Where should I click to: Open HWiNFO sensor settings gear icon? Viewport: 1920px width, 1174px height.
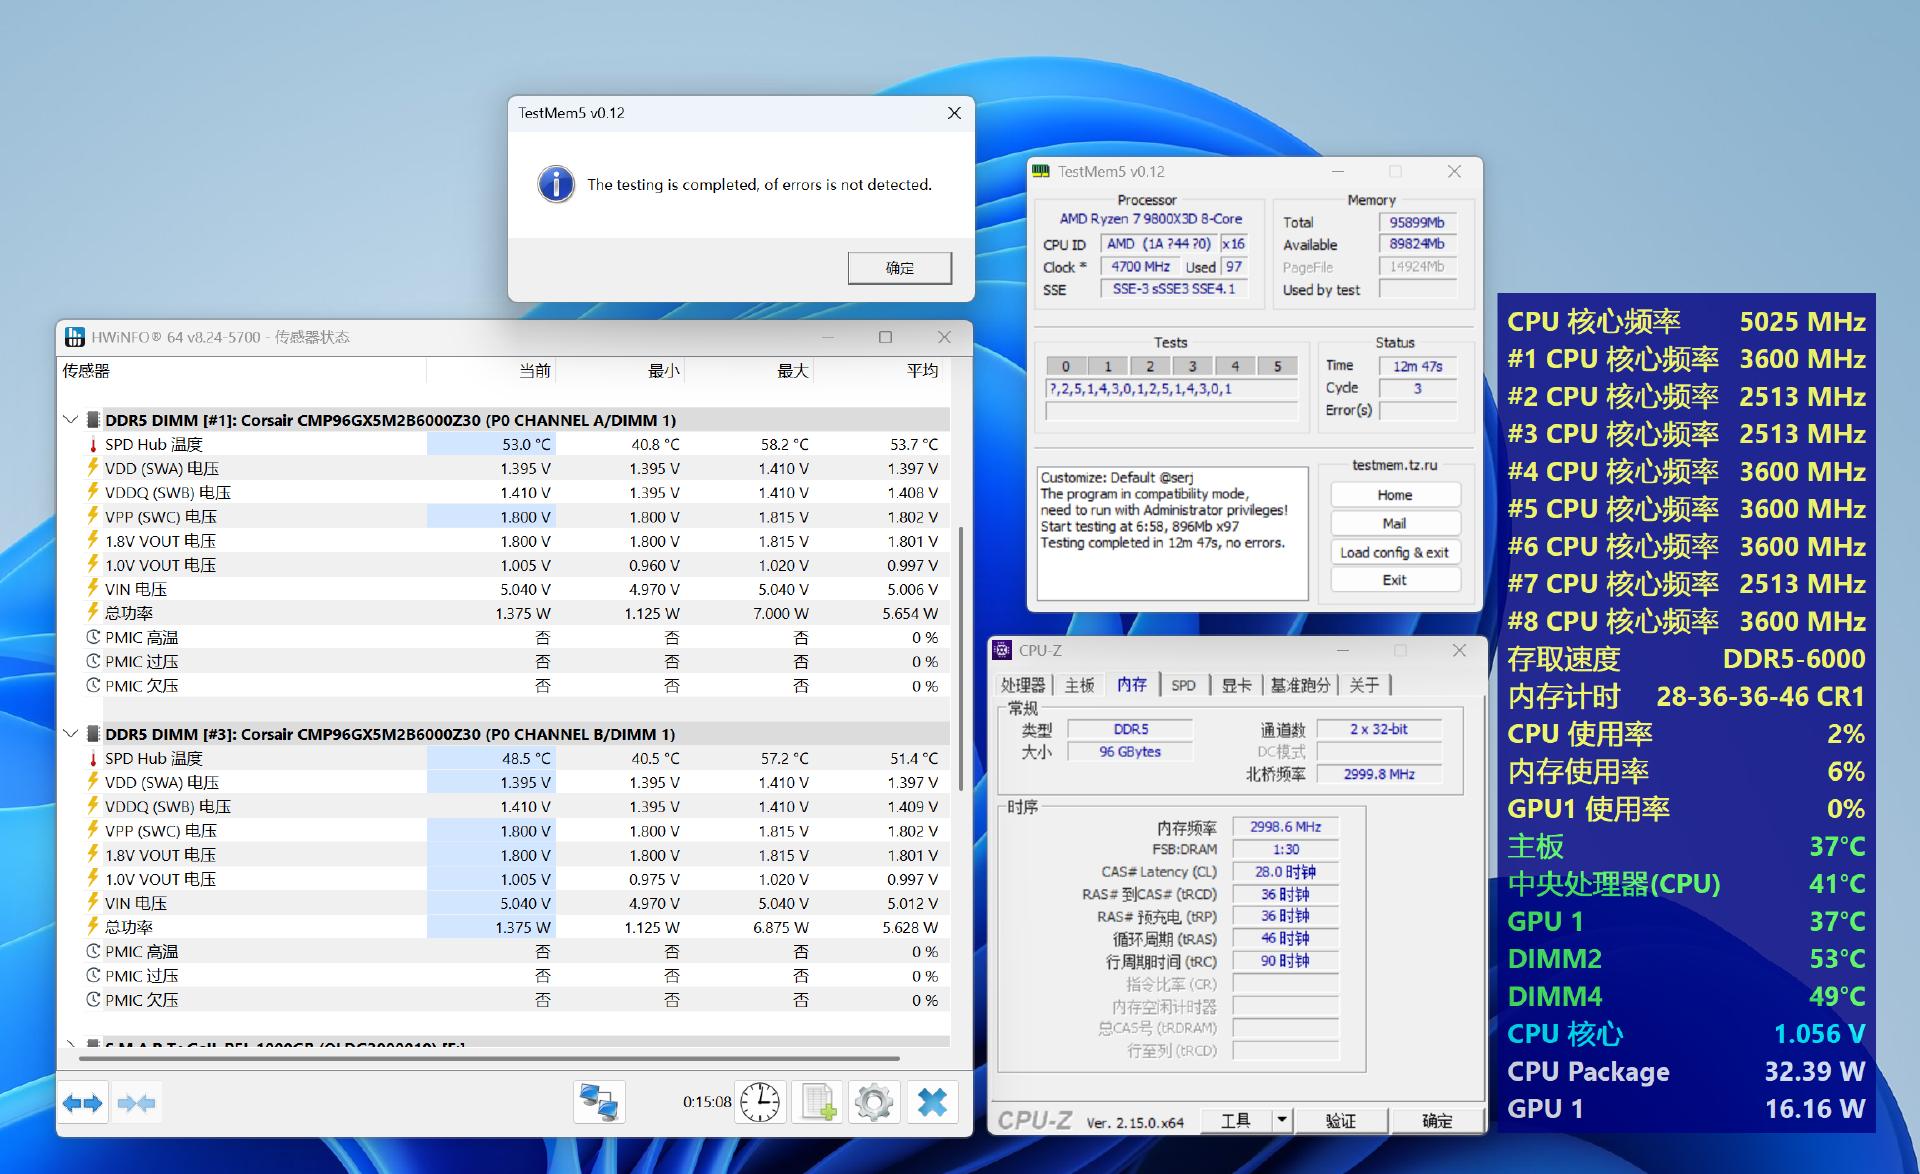[x=874, y=1102]
